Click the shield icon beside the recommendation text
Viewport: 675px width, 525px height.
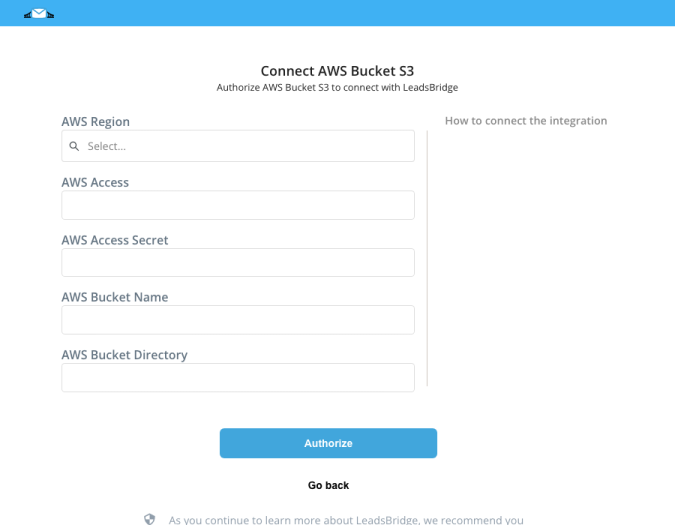pyautogui.click(x=149, y=519)
